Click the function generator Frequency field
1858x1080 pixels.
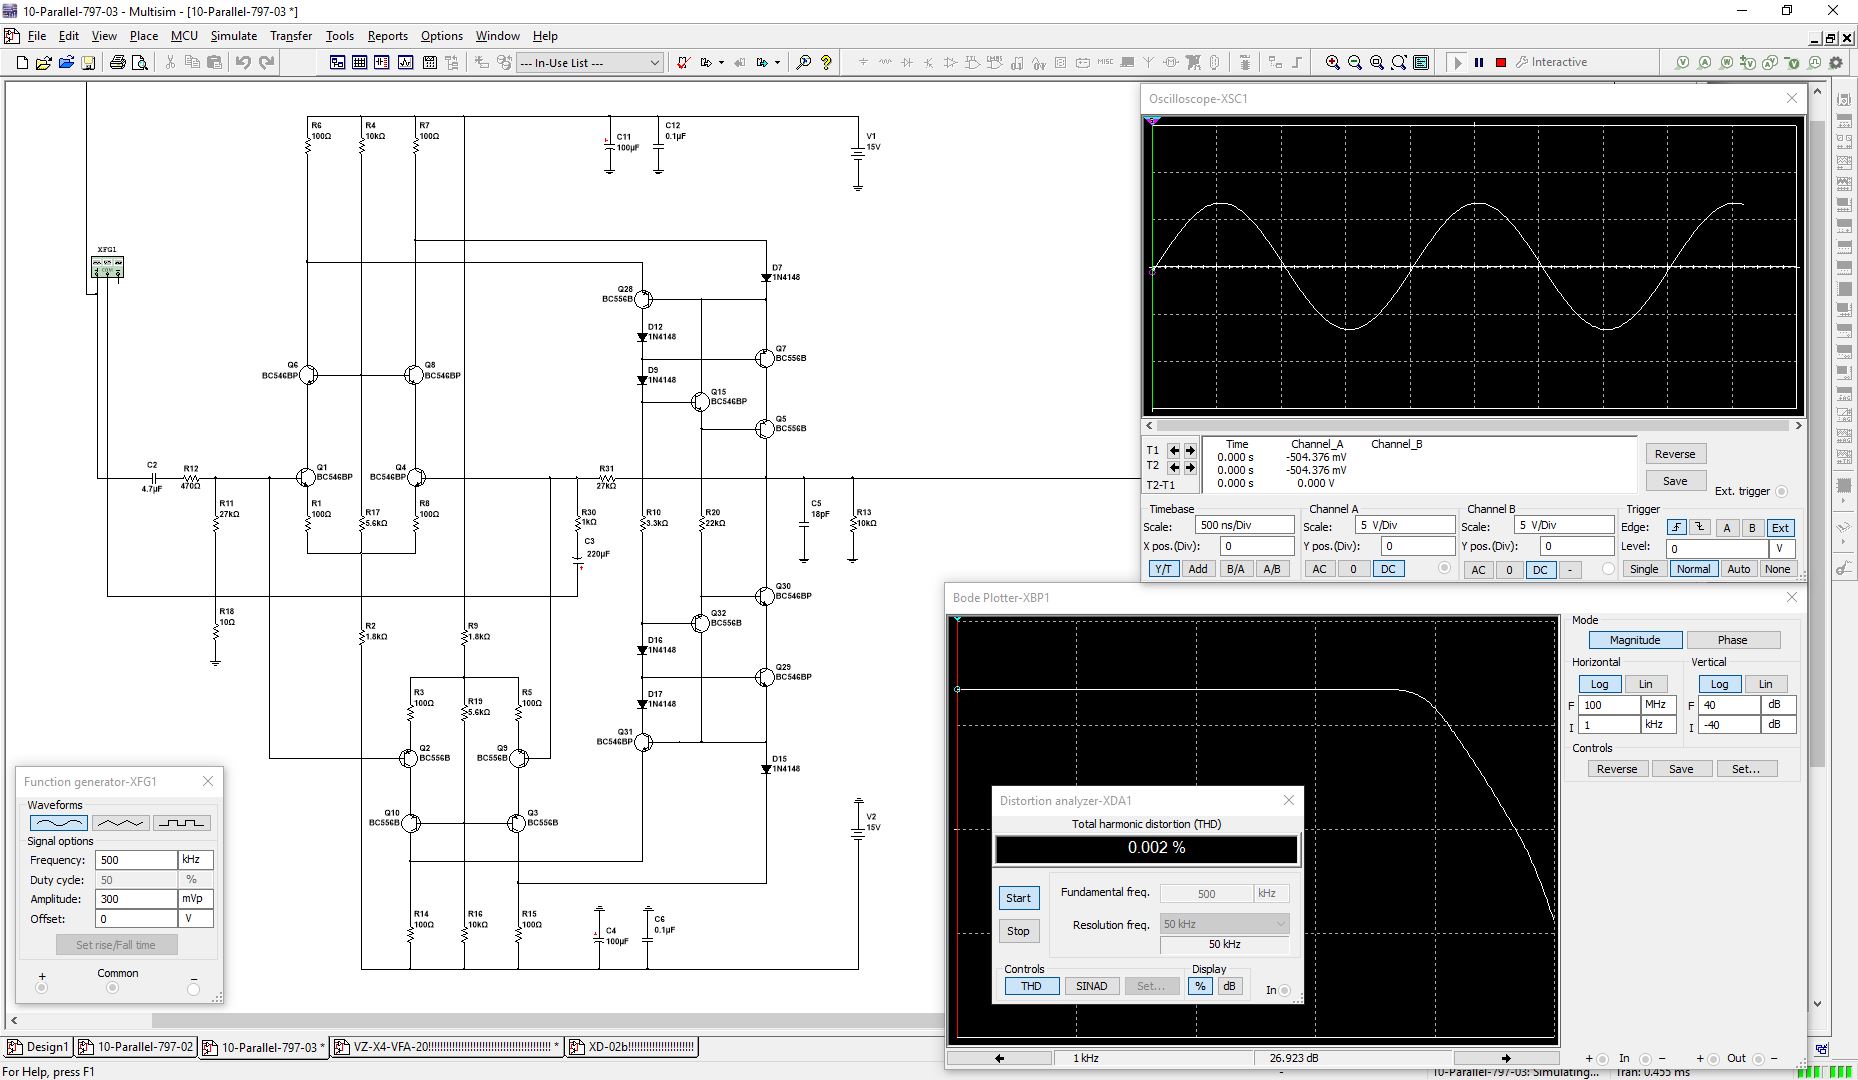point(136,860)
